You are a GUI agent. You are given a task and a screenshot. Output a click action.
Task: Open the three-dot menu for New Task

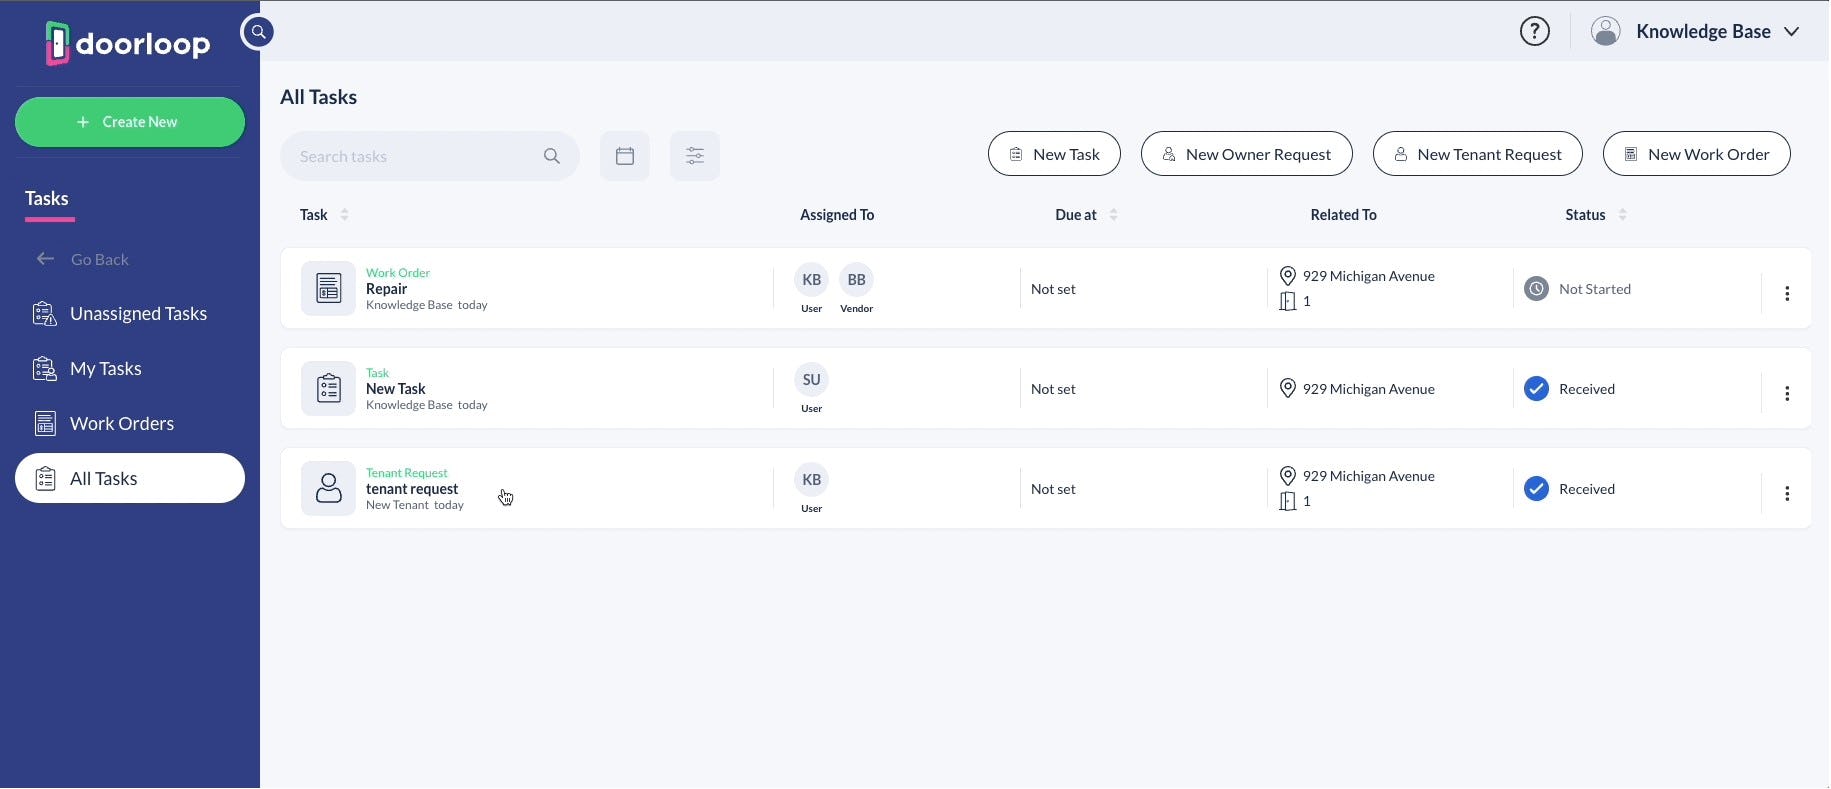1787,393
